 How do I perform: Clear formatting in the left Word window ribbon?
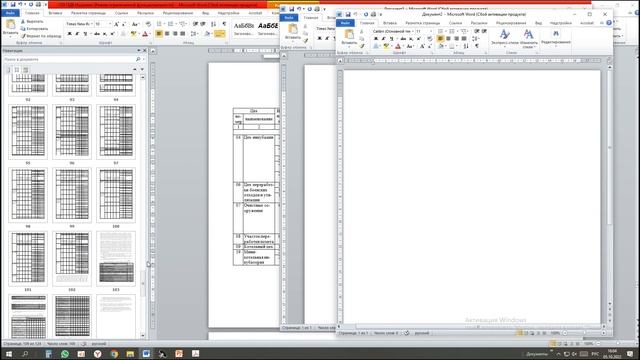coord(148,24)
